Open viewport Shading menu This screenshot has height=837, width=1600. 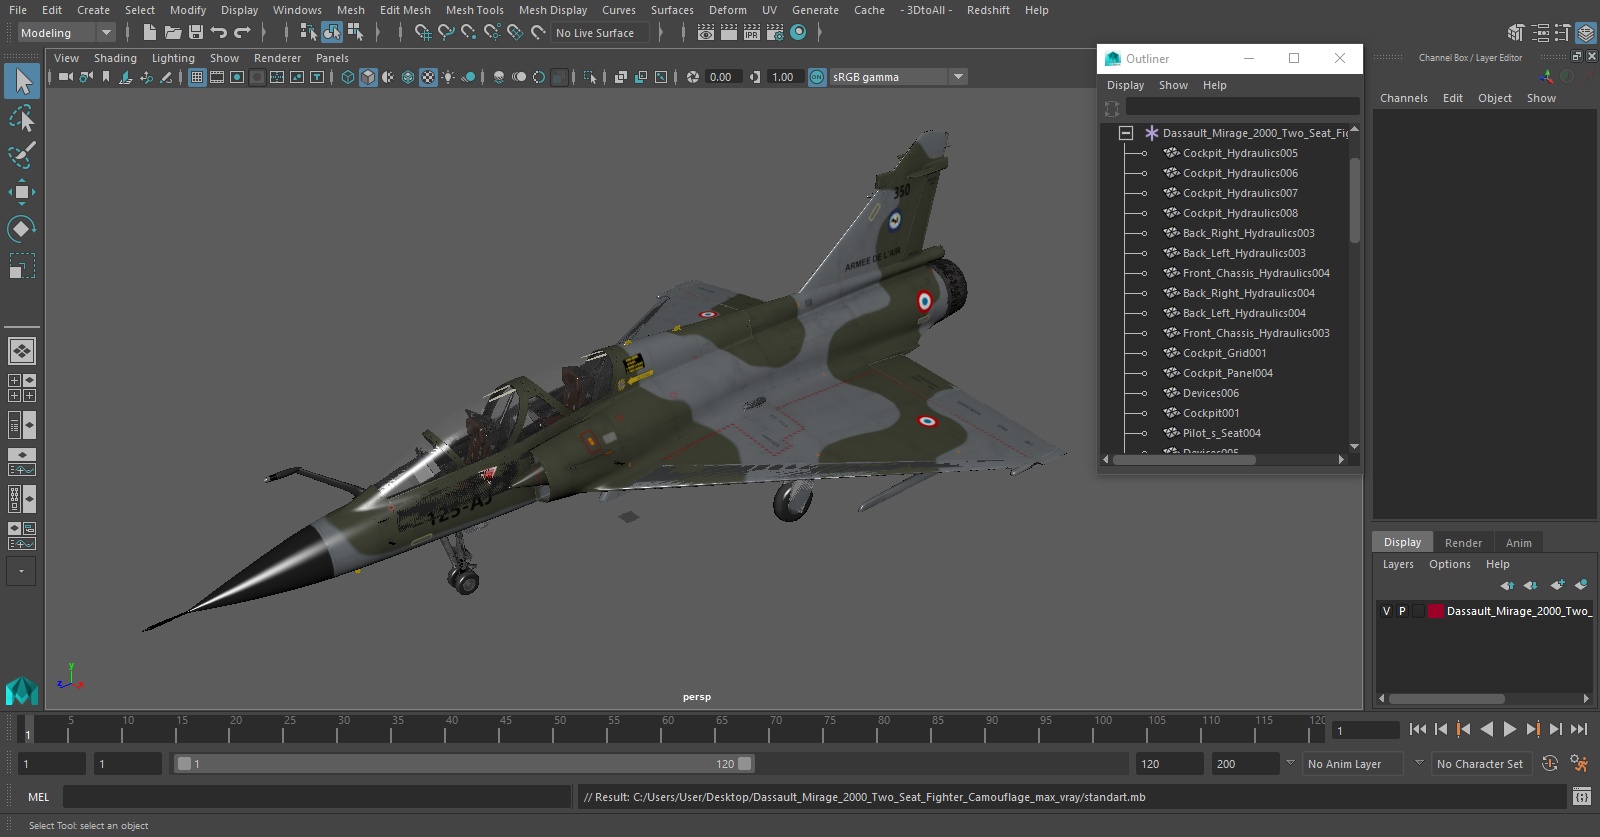point(115,58)
